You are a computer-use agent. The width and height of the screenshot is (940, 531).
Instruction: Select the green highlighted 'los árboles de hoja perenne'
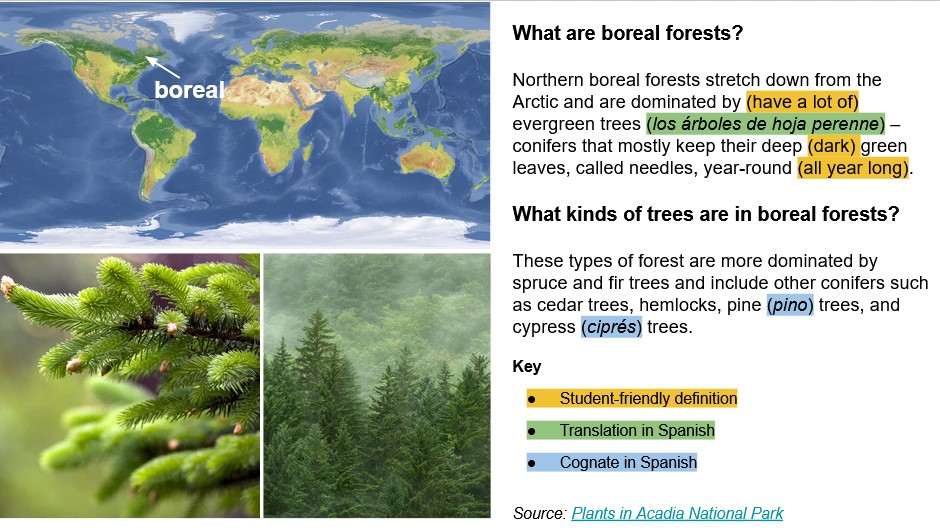(x=766, y=123)
